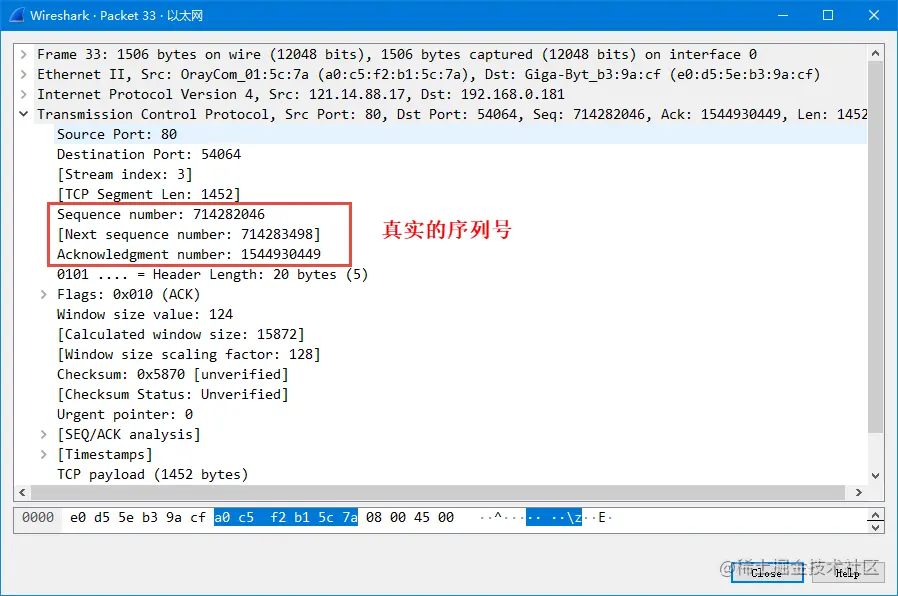Screen dimensions: 898x596
Task: Click scroll-up arrow of packet details pane
Action: point(875,53)
